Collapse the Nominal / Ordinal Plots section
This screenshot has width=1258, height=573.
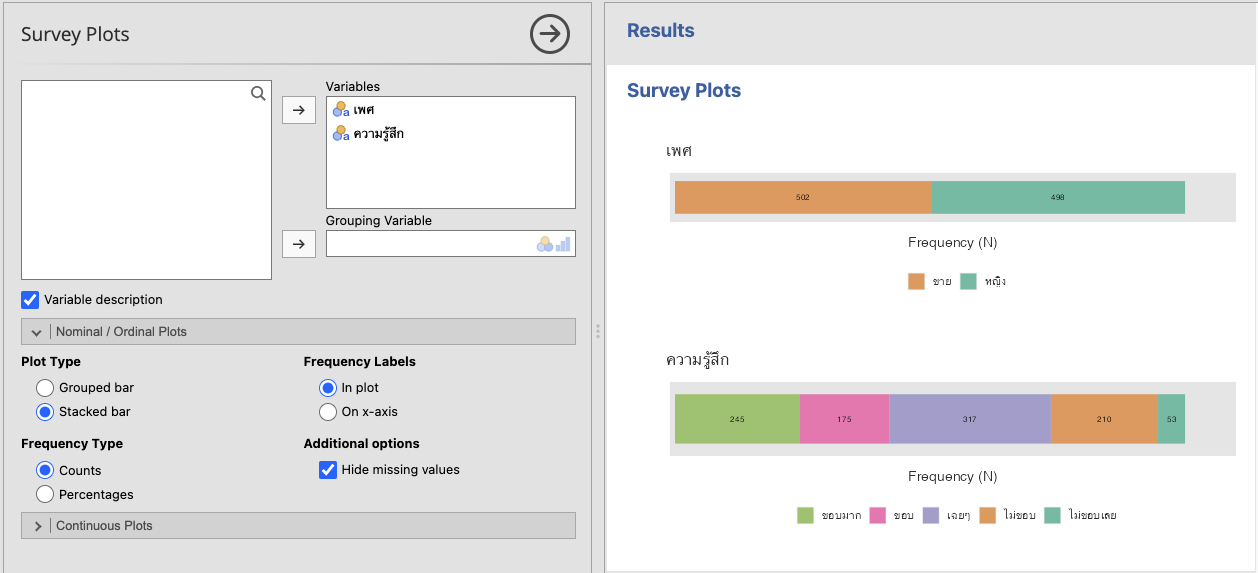tap(36, 332)
